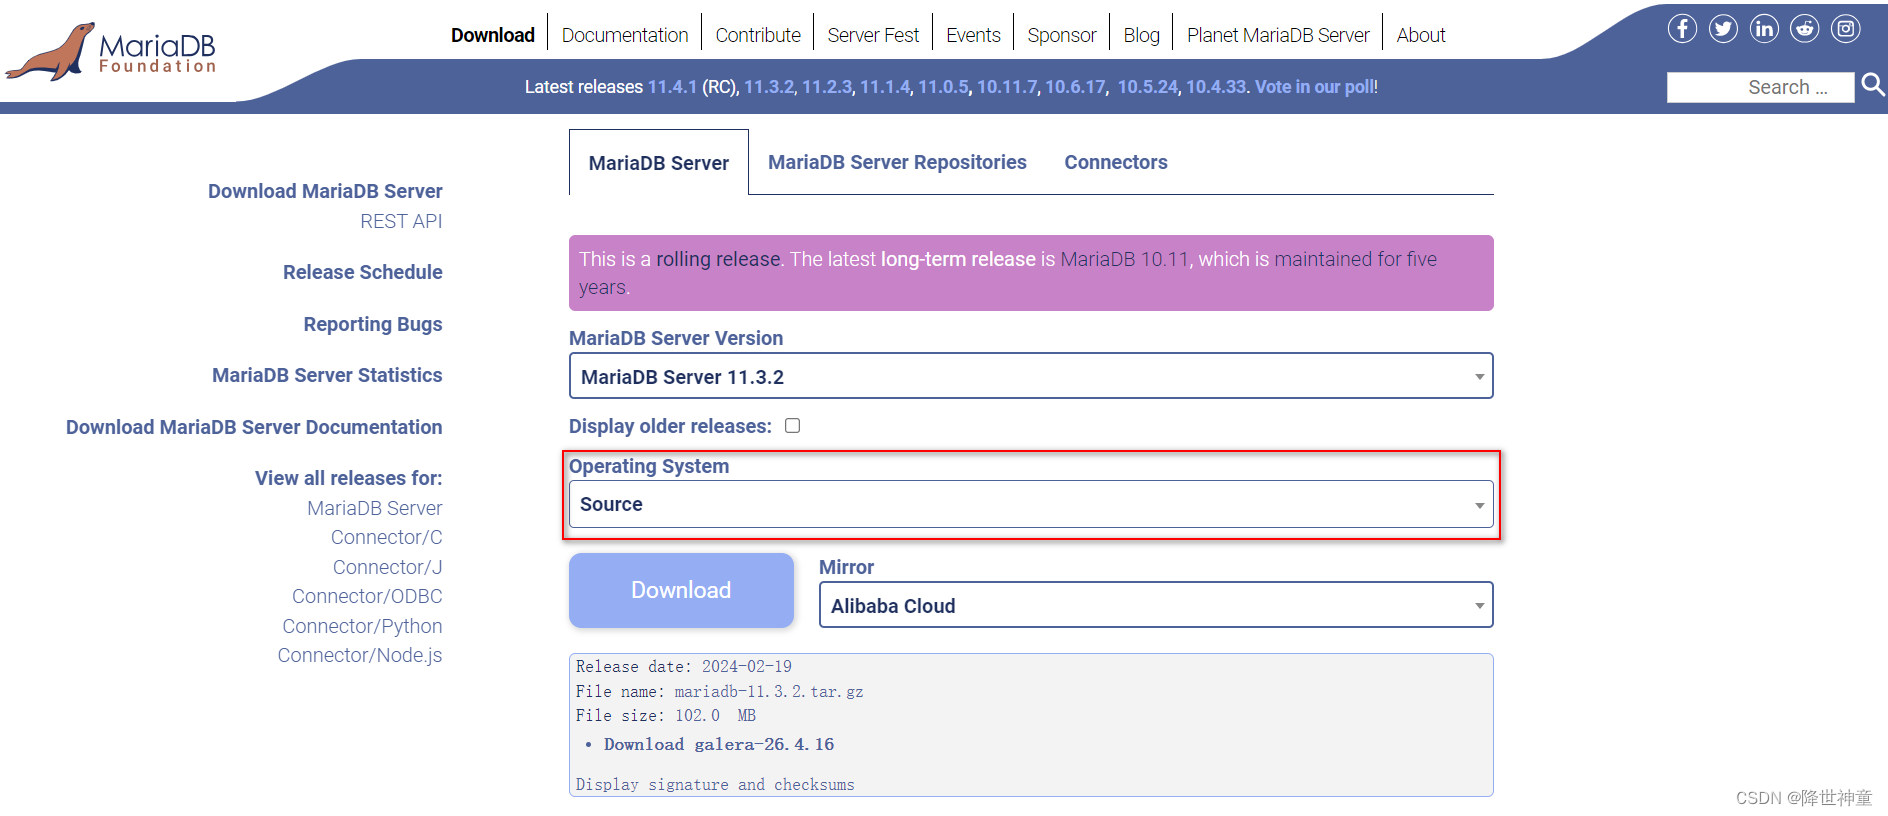Viewport: 1888px width, 816px height.
Task: Toggle Display older releases checkbox
Action: [x=793, y=426]
